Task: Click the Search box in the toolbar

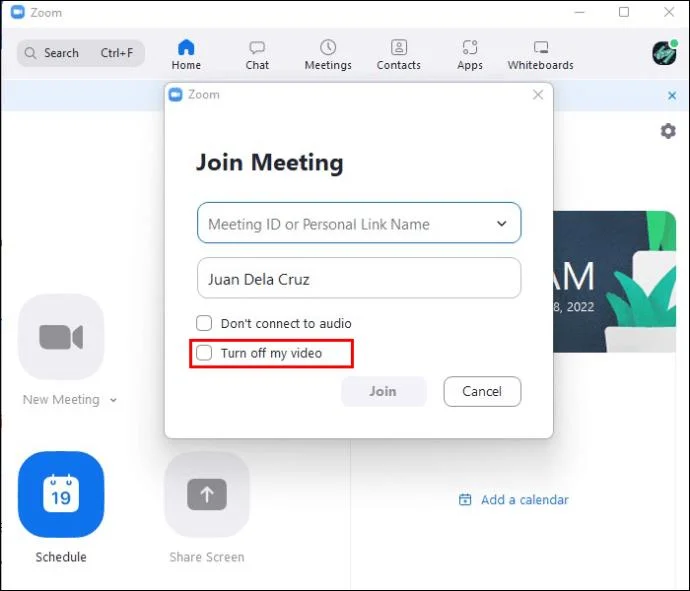Action: 81,53
